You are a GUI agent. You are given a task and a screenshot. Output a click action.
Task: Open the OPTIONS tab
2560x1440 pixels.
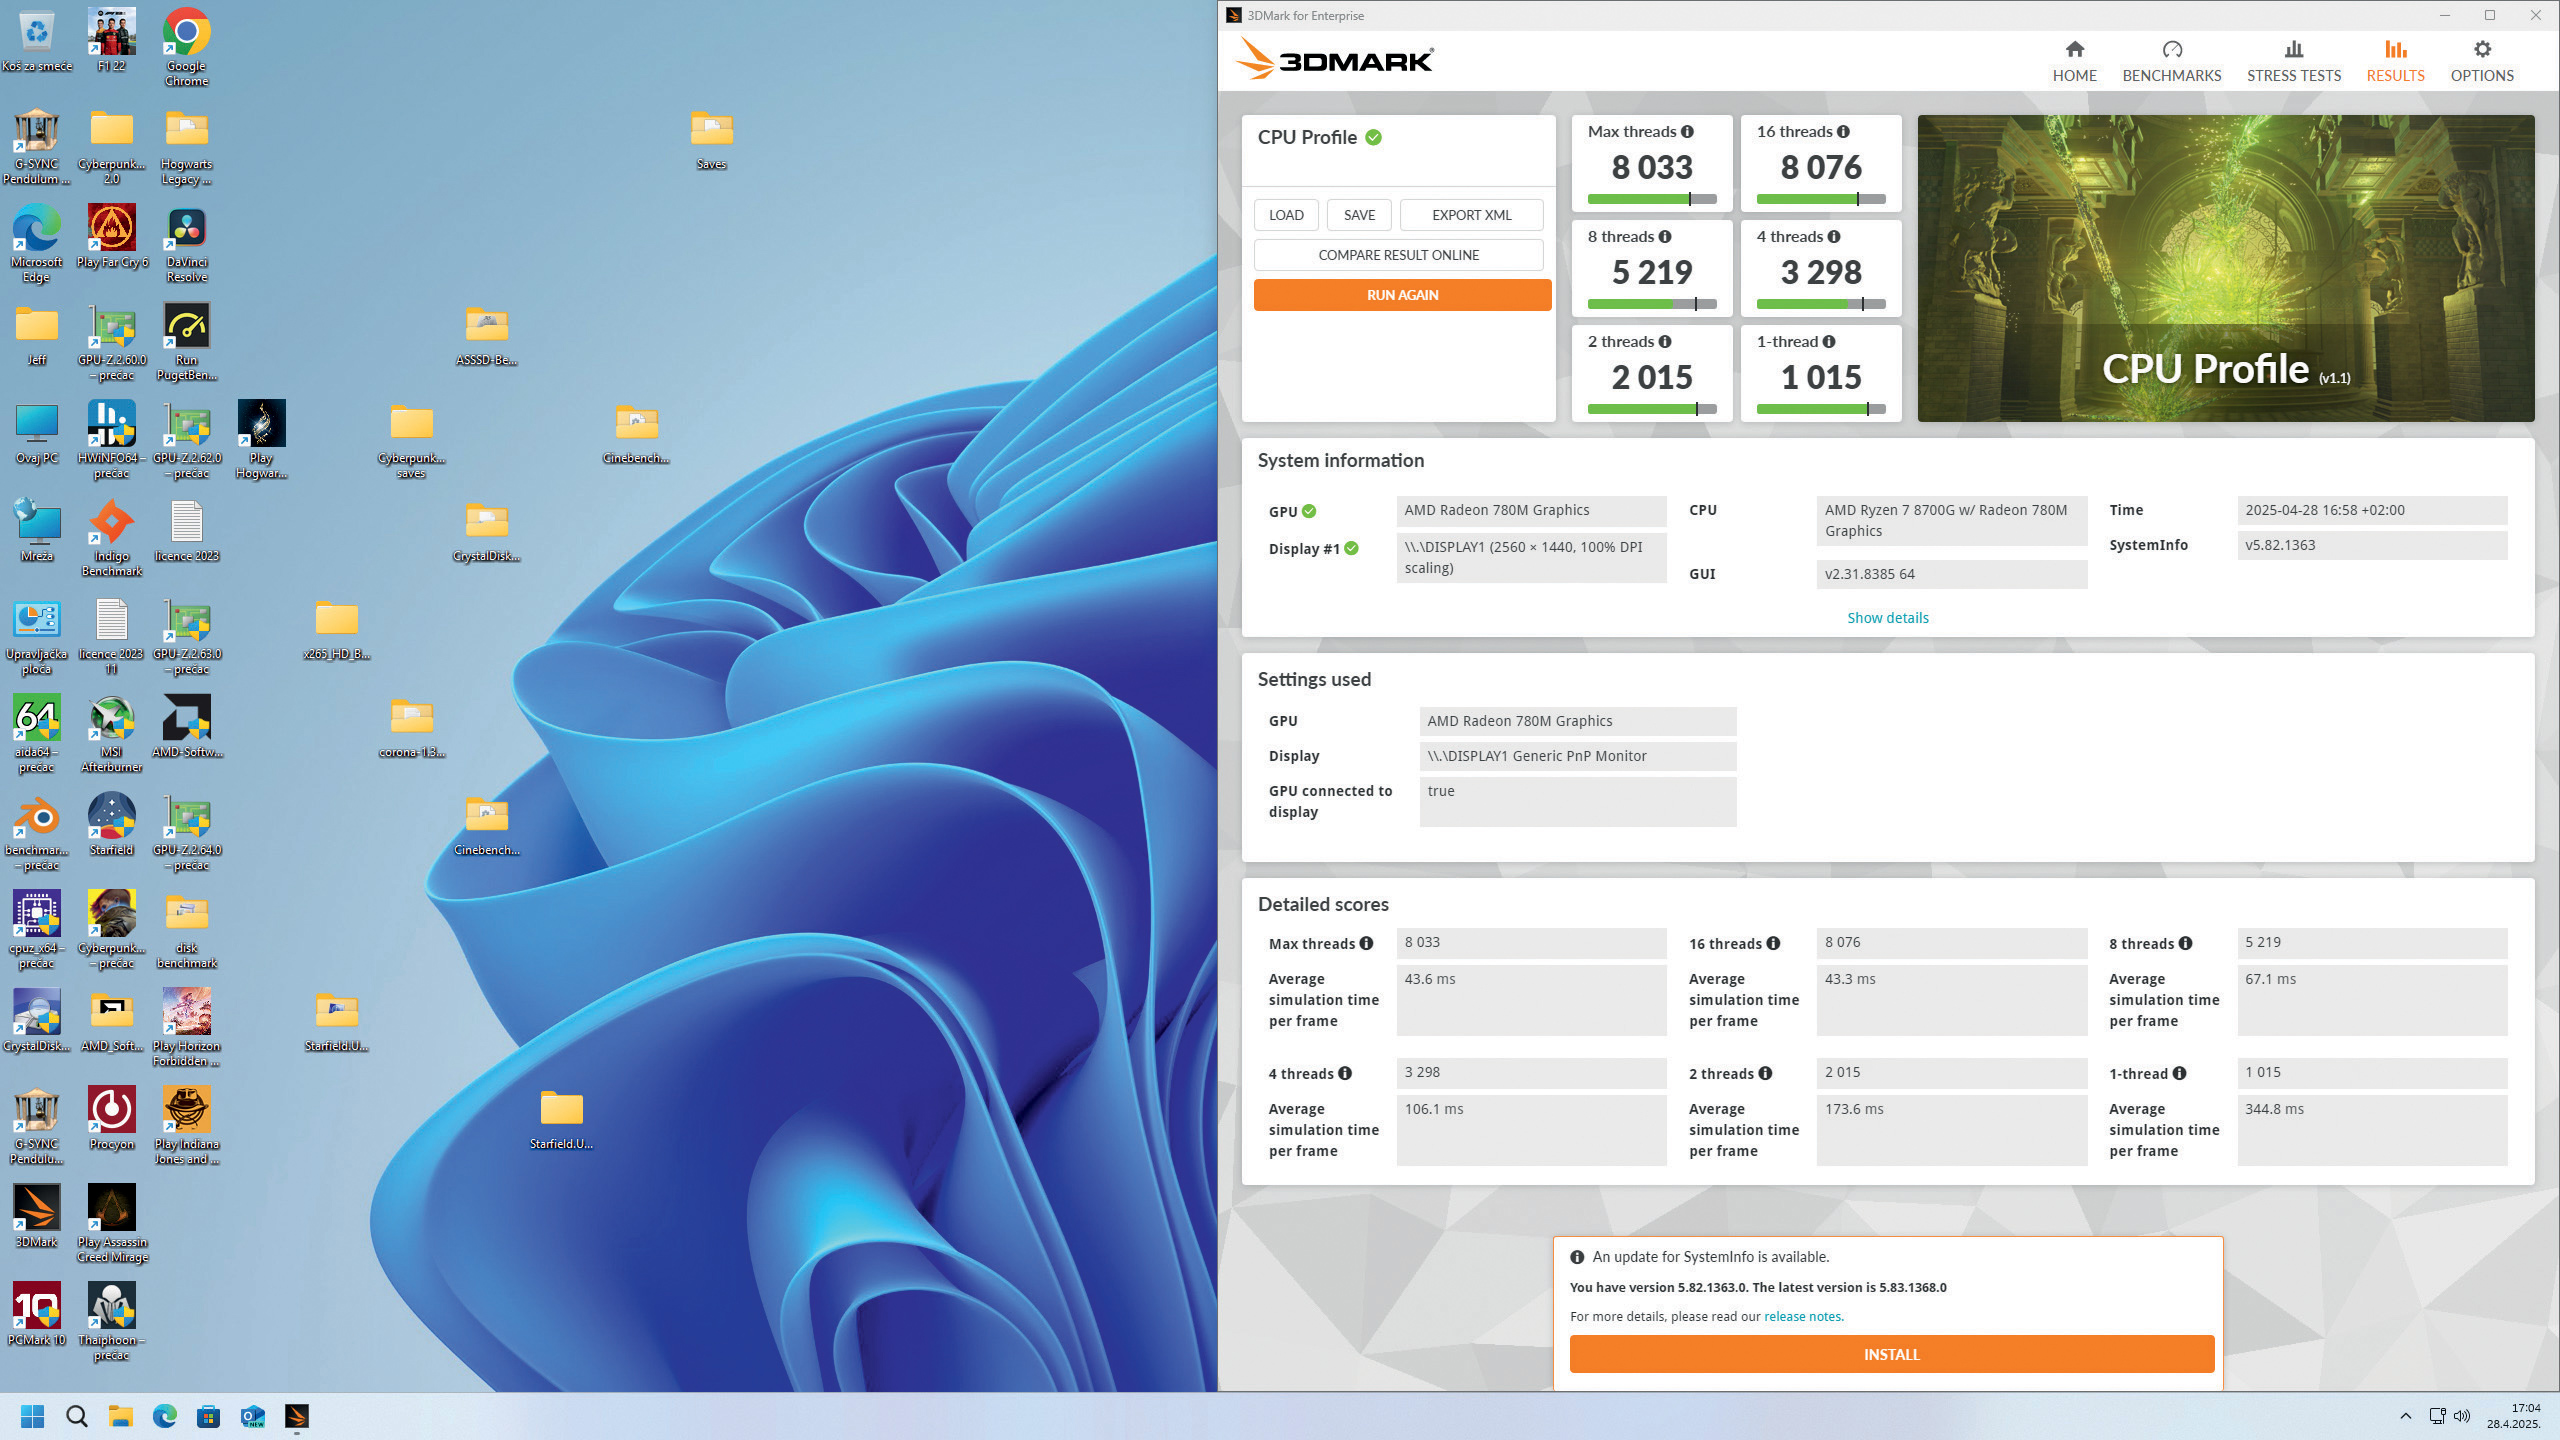click(x=2481, y=62)
